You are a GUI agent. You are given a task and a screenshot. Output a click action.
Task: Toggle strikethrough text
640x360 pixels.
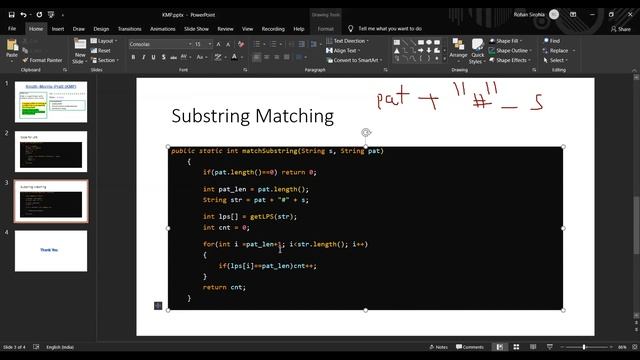173,57
